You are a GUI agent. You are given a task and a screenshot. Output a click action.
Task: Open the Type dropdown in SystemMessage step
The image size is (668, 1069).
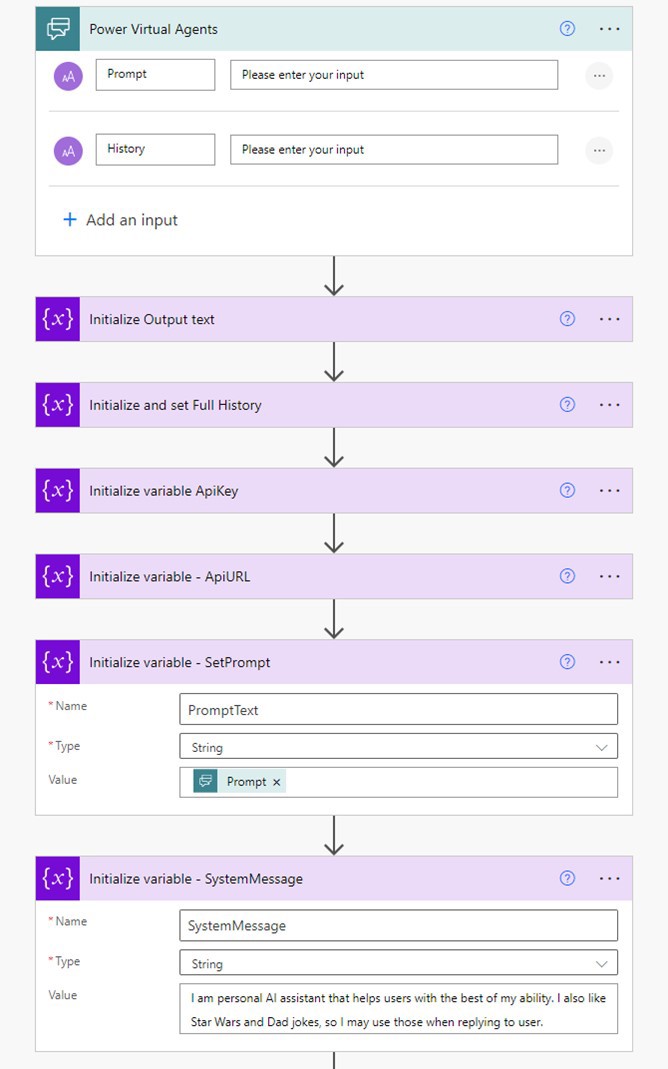click(398, 964)
